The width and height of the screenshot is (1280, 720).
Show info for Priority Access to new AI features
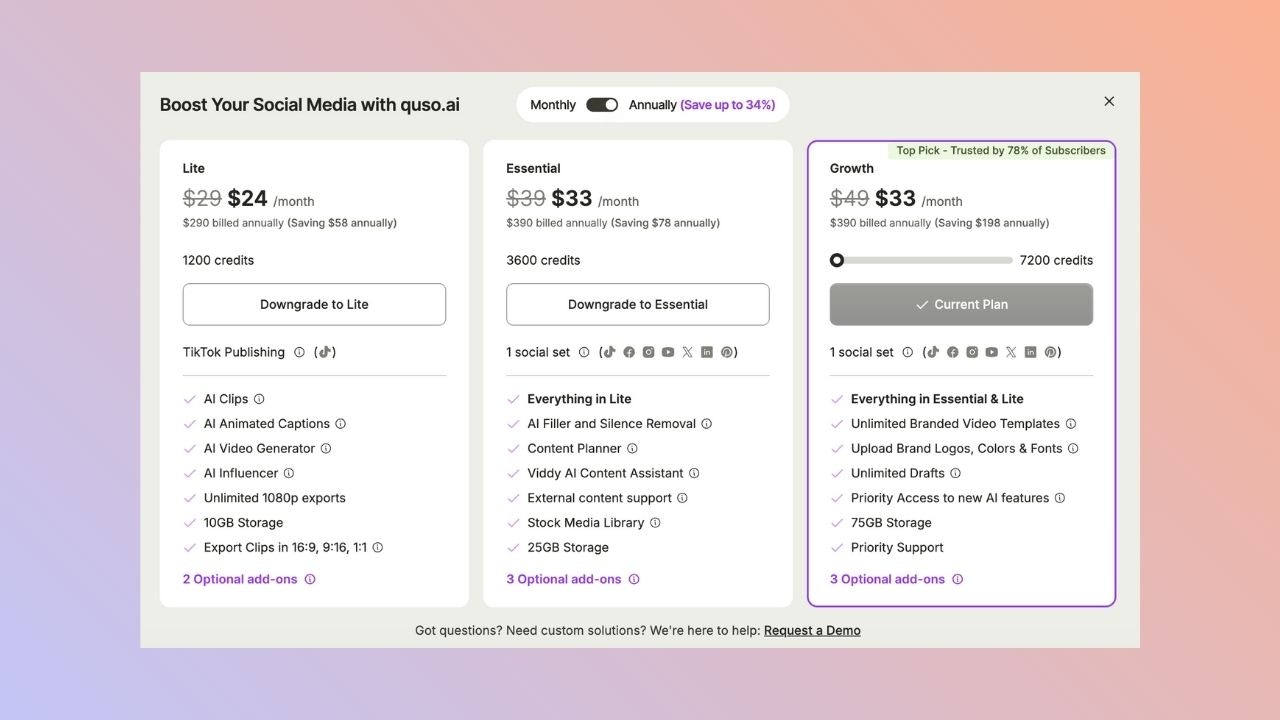coord(1060,498)
